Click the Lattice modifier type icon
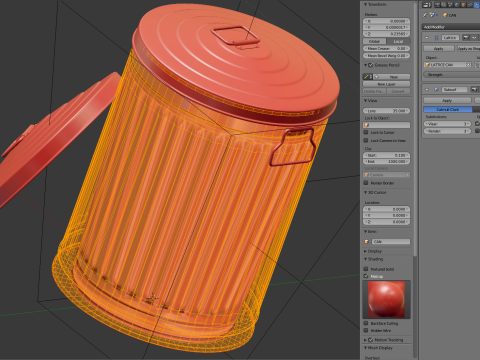The image size is (480, 360). pyautogui.click(x=436, y=38)
